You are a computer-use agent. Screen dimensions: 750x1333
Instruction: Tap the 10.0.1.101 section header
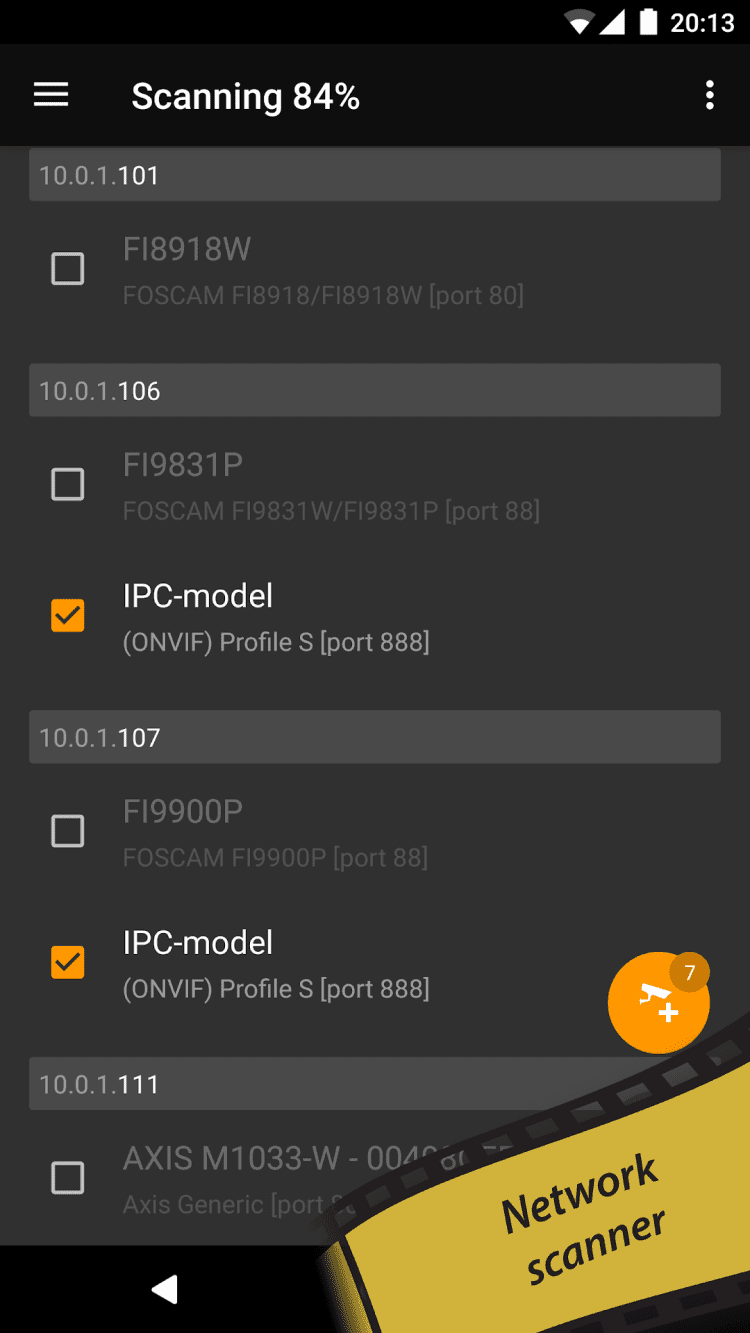374,175
